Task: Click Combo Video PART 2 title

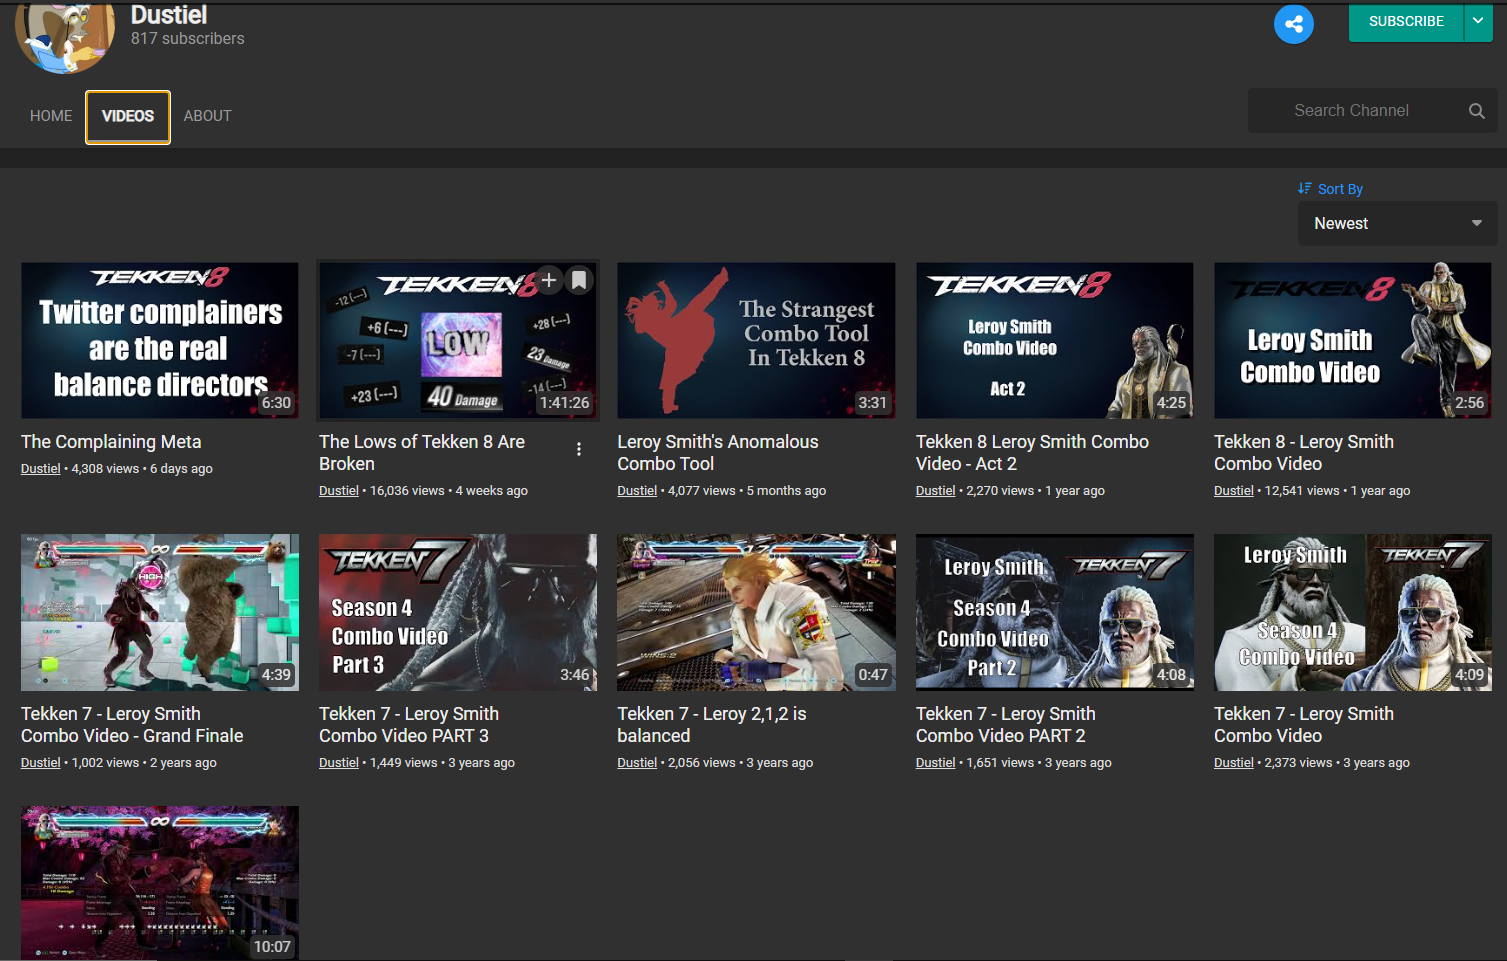Action: click(x=1005, y=725)
